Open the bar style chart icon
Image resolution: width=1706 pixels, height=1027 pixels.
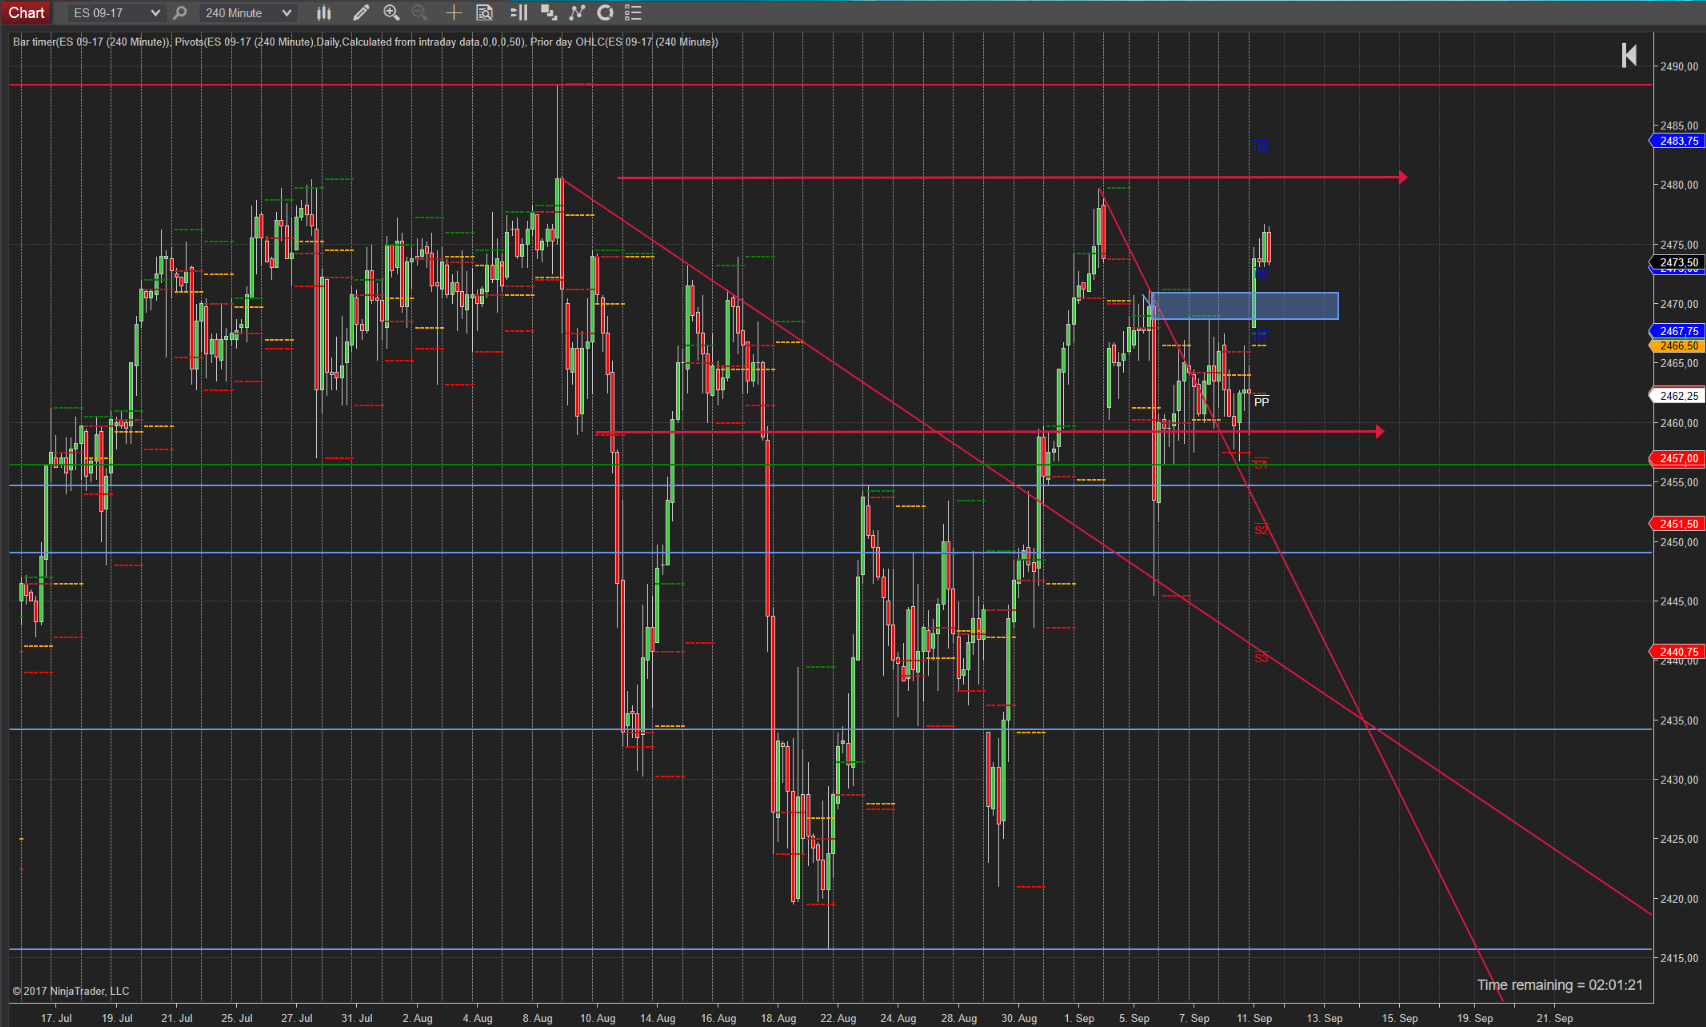click(324, 13)
